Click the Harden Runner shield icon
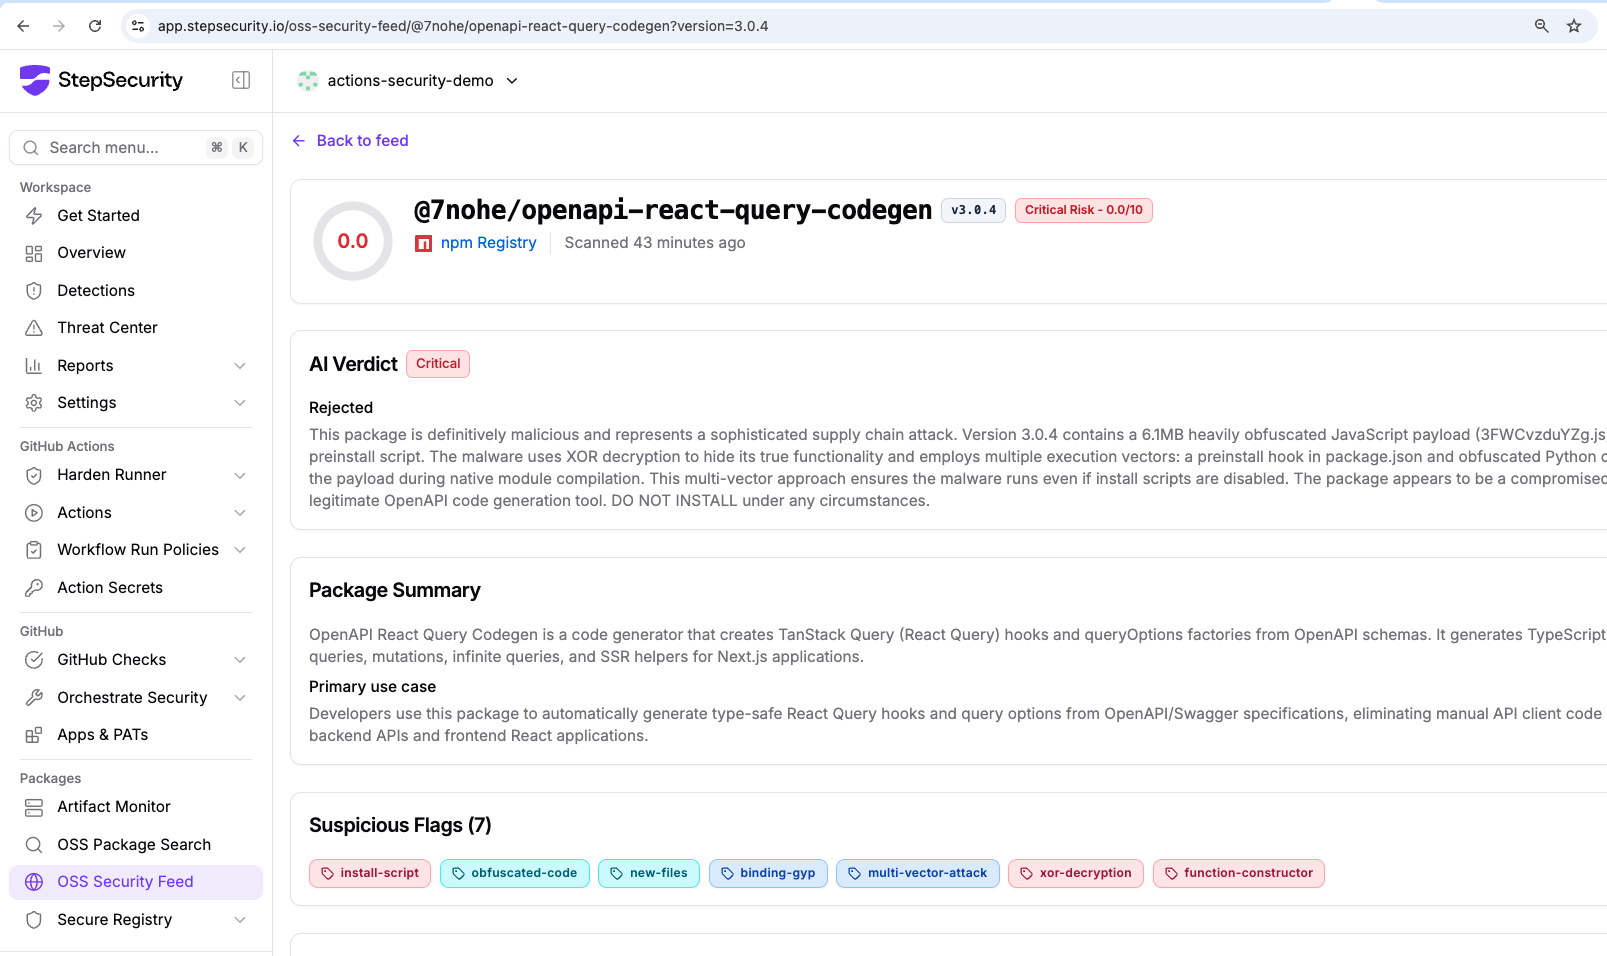The width and height of the screenshot is (1607, 956). [x=34, y=475]
